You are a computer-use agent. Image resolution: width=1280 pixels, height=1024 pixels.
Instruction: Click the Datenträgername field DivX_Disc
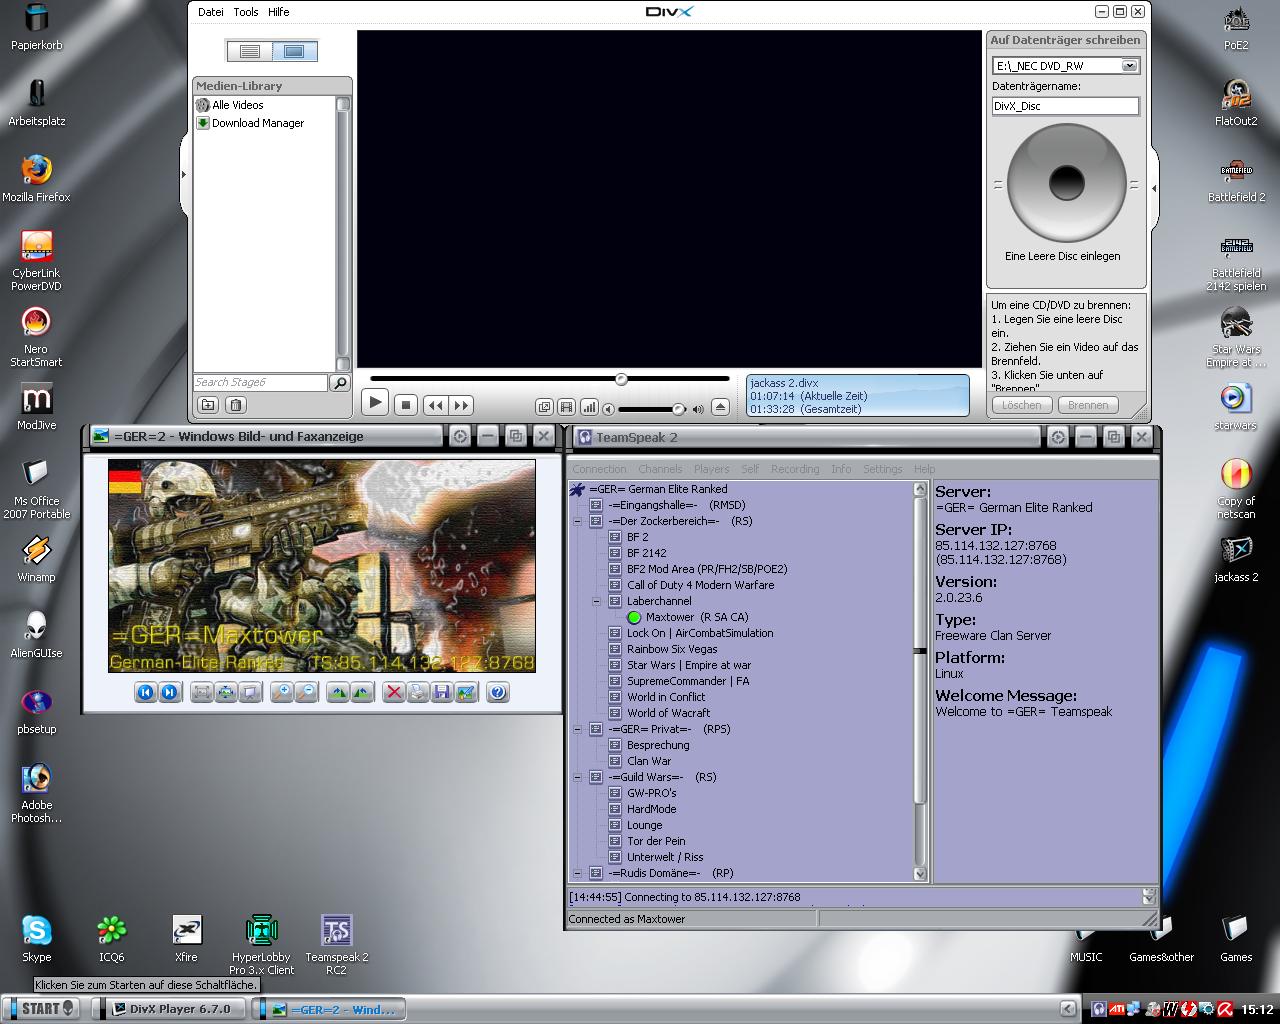tap(1065, 106)
